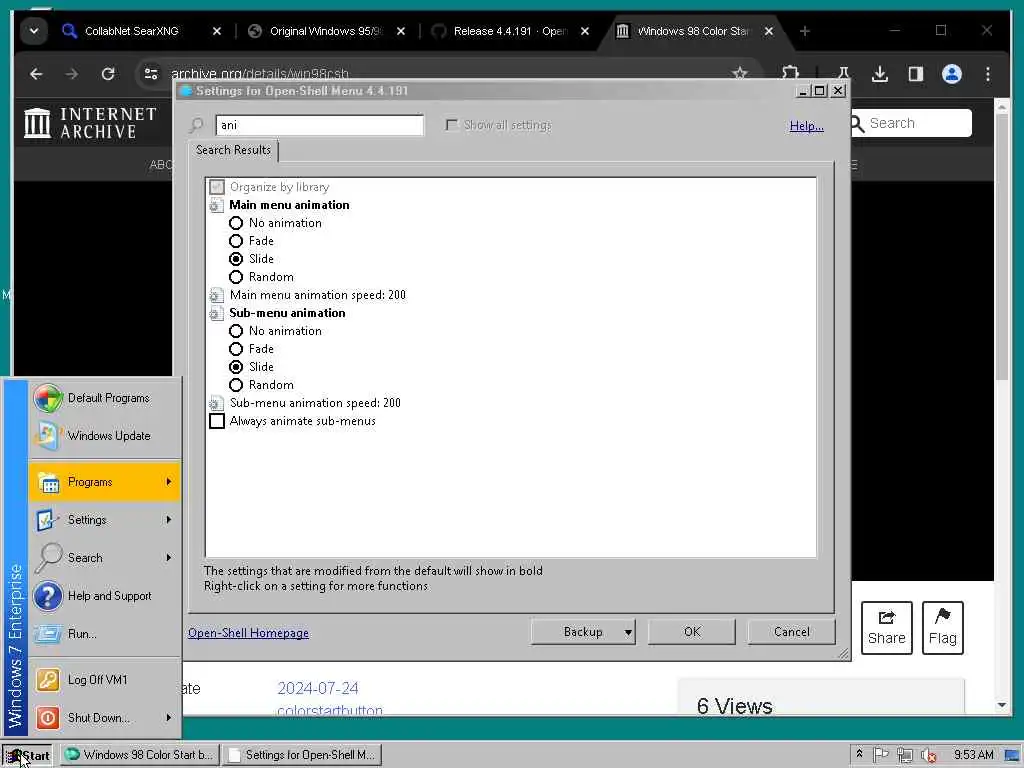Click the Start button on taskbar
1024x768 pixels.
click(27, 755)
